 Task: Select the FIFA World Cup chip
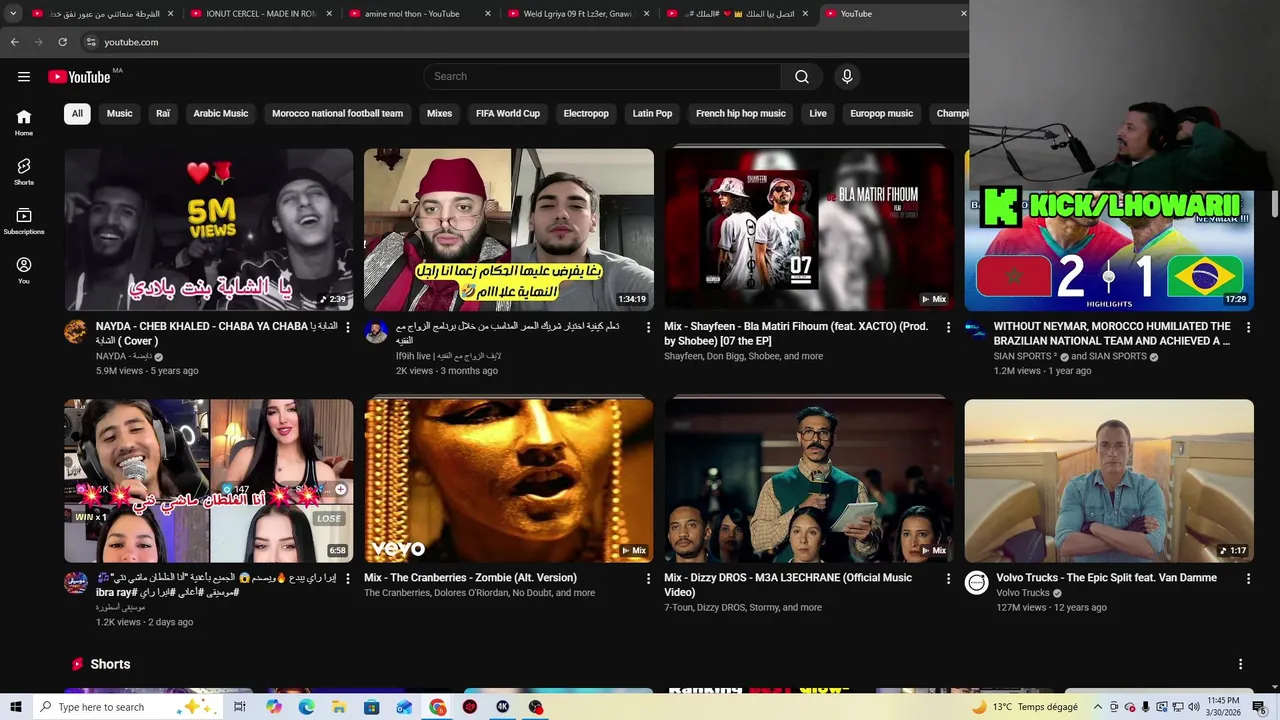point(508,114)
